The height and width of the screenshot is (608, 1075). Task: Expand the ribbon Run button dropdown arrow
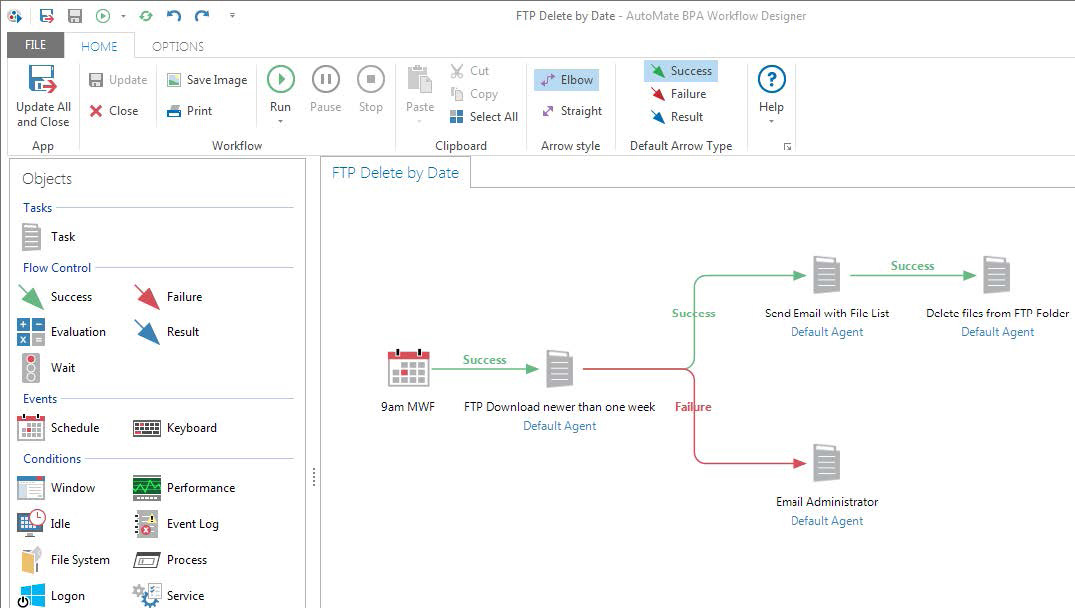(x=280, y=122)
